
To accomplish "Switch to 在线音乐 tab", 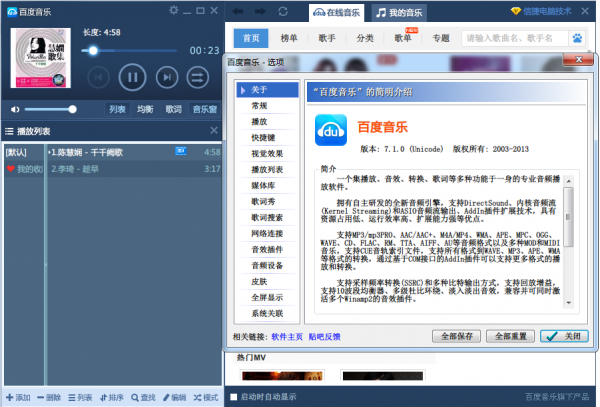I will 336,13.
